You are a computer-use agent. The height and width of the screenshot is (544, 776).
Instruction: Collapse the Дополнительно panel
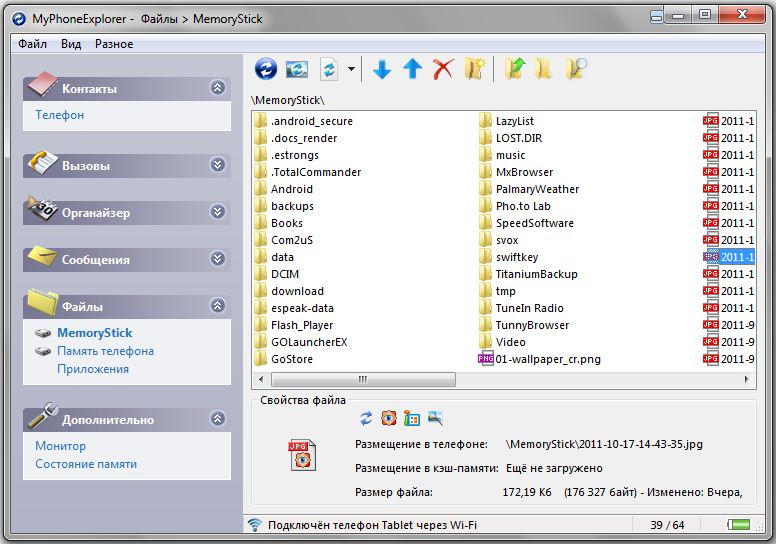click(x=217, y=419)
